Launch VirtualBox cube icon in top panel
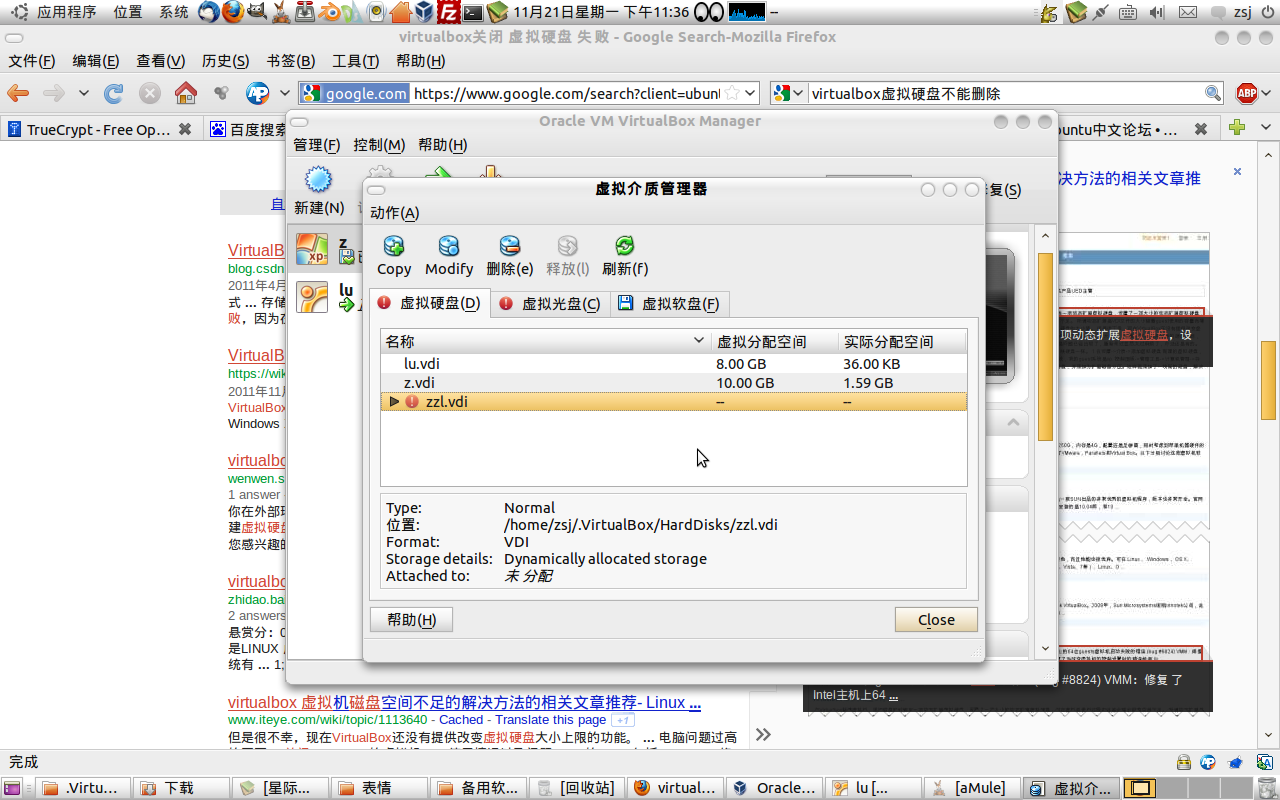The width and height of the screenshot is (1280, 800). 424,12
